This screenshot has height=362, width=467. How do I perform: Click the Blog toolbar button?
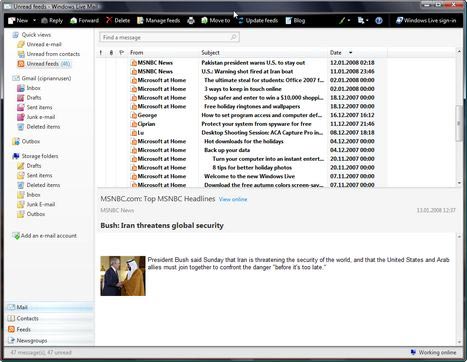click(x=295, y=21)
